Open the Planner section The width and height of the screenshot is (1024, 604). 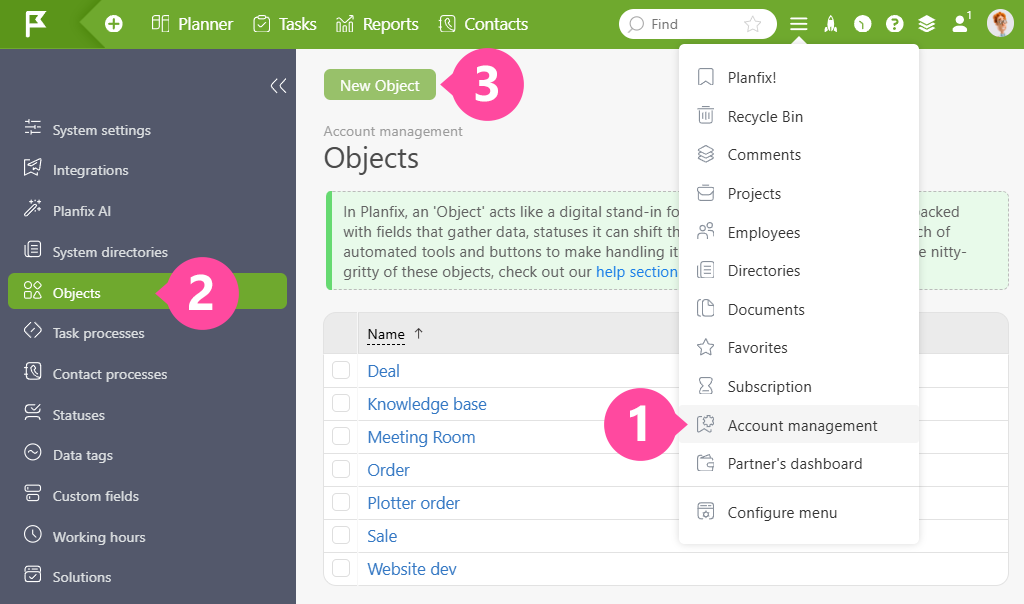click(x=192, y=24)
